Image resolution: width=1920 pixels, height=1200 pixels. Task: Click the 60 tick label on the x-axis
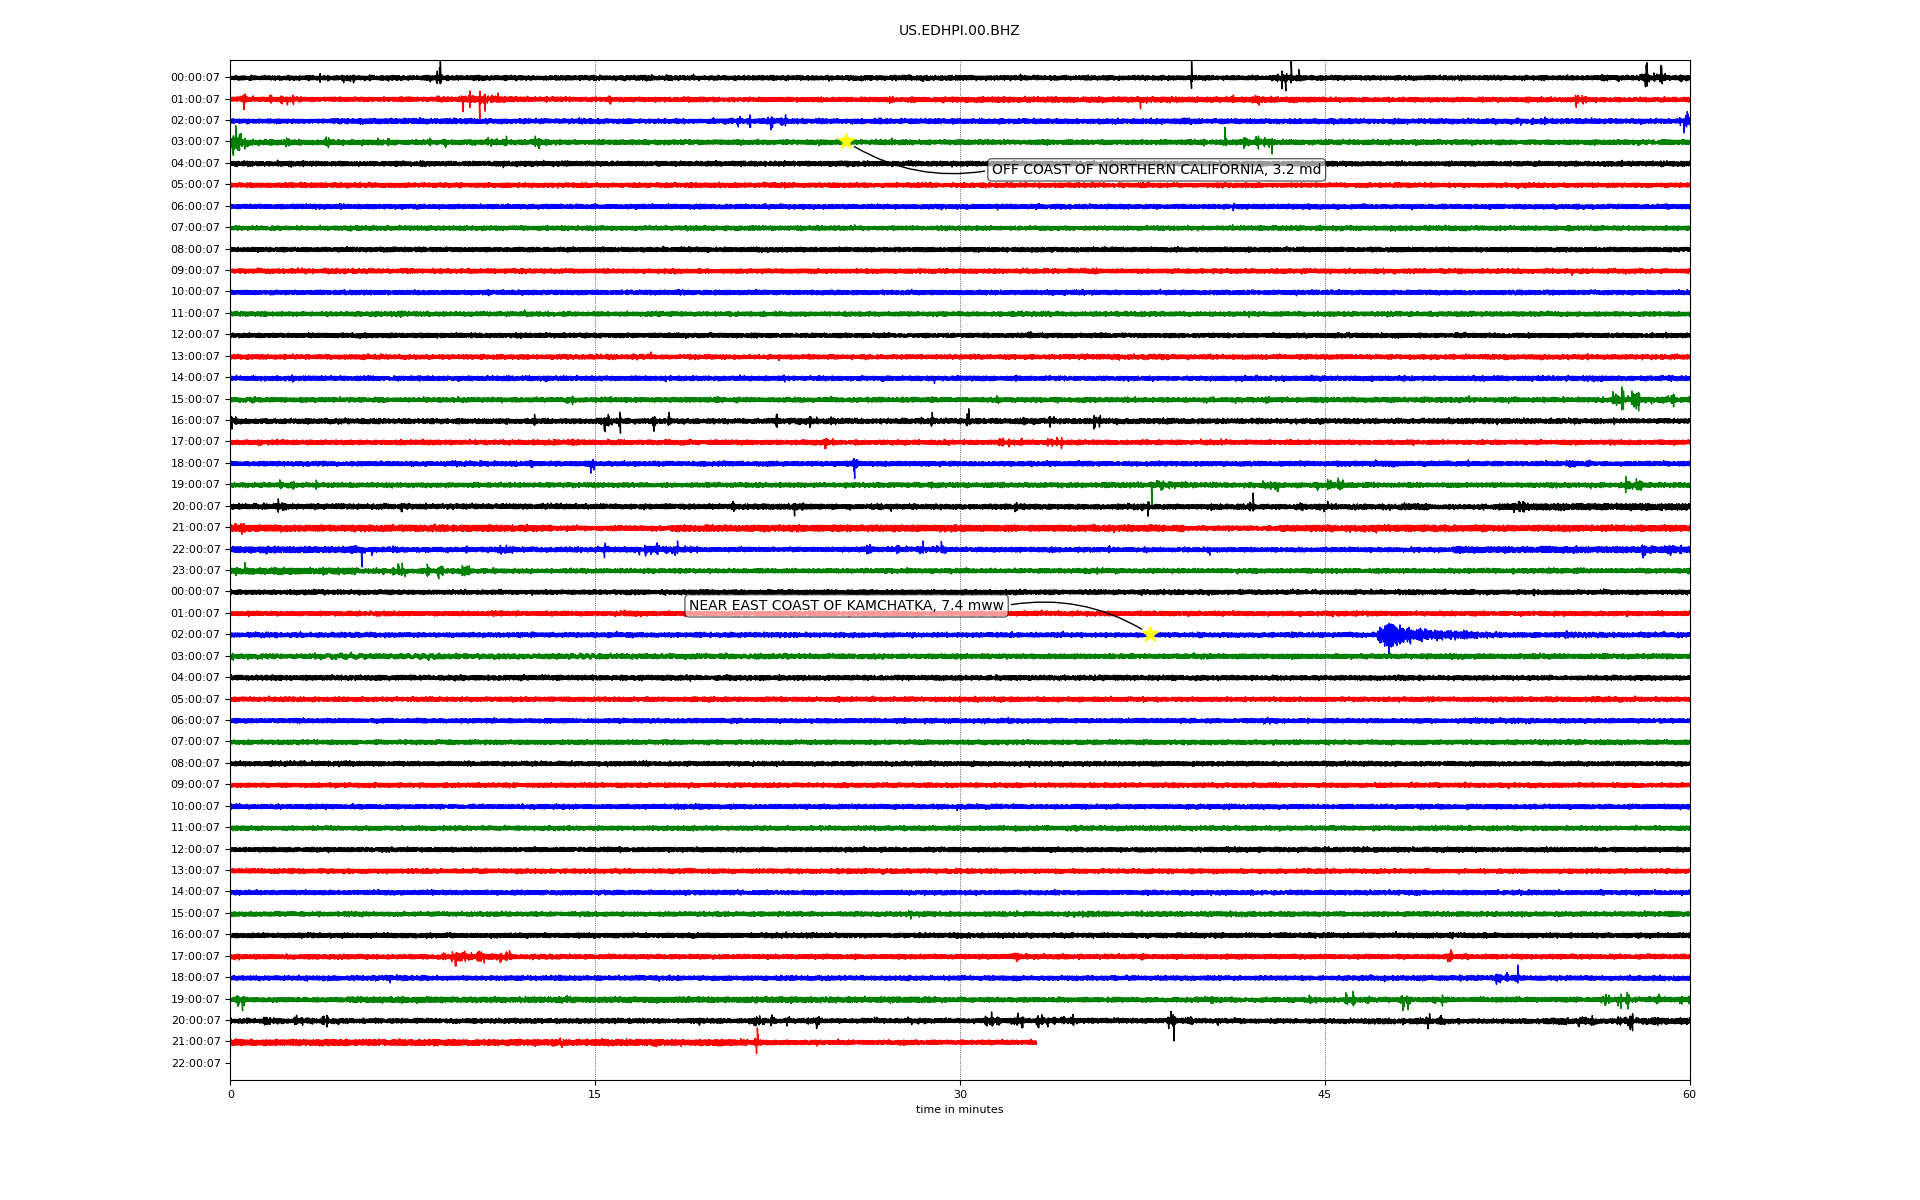[1689, 1094]
